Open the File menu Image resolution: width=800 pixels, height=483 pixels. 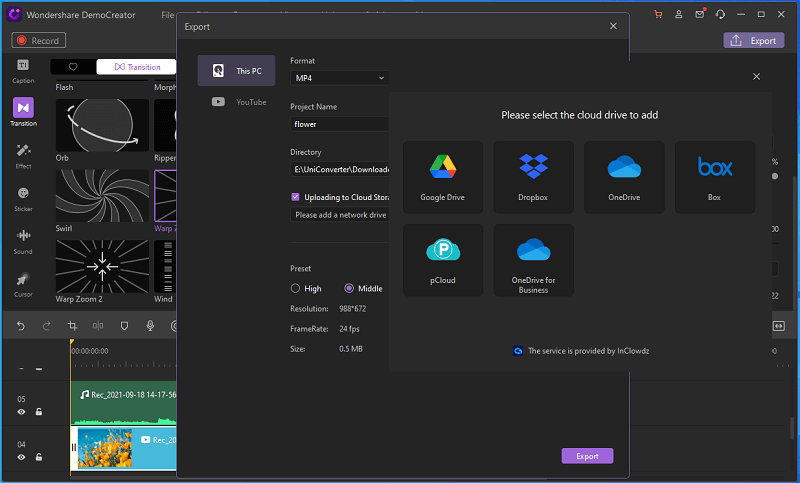point(168,15)
